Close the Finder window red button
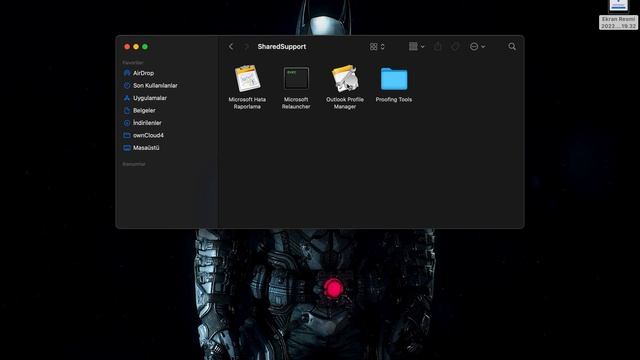 [x=127, y=47]
